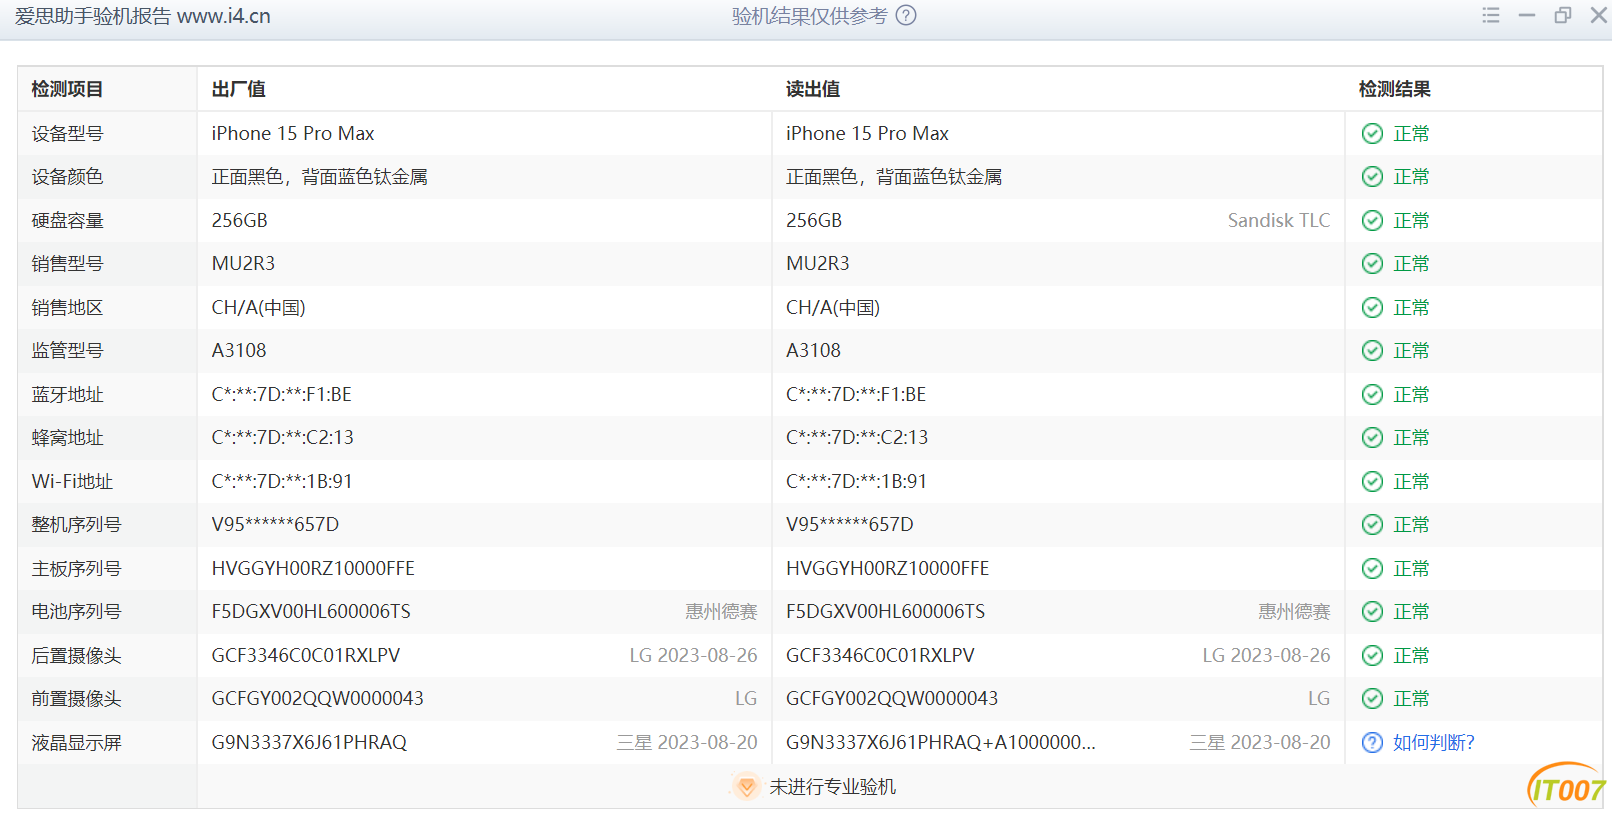Click factory value C*:**:7D:**:C2:13
This screenshot has width=1612, height=813.
282,438
